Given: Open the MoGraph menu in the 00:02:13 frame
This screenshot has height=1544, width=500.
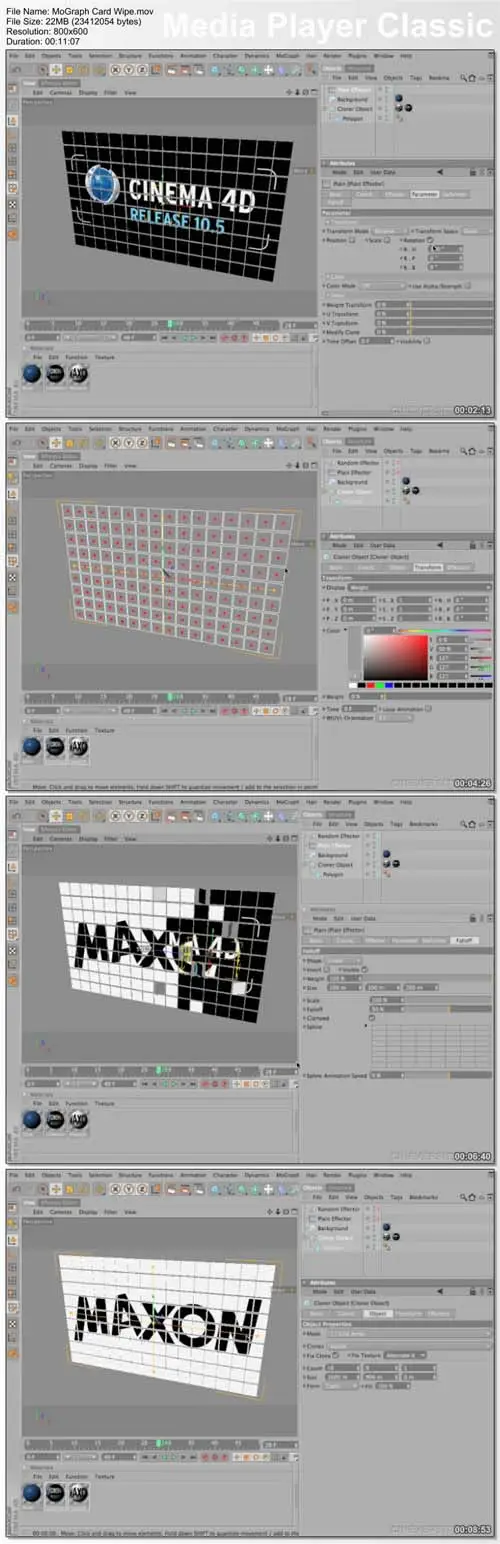Looking at the screenshot, I should [288, 57].
